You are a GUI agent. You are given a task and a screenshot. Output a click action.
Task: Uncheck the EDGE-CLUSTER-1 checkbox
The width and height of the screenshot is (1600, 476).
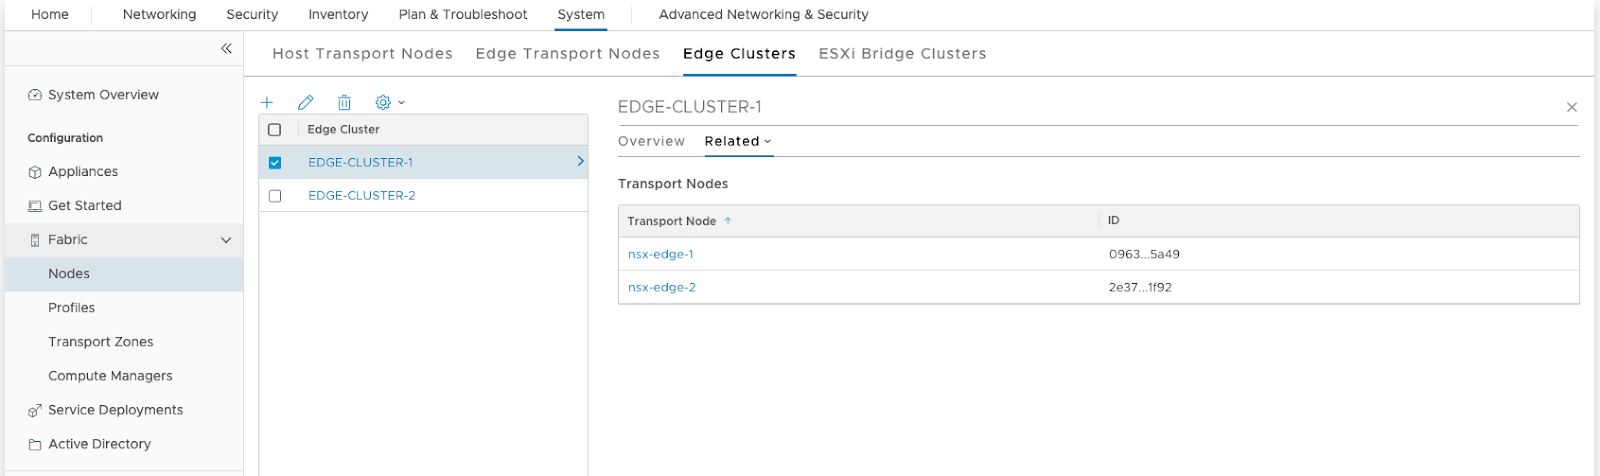[x=275, y=163]
